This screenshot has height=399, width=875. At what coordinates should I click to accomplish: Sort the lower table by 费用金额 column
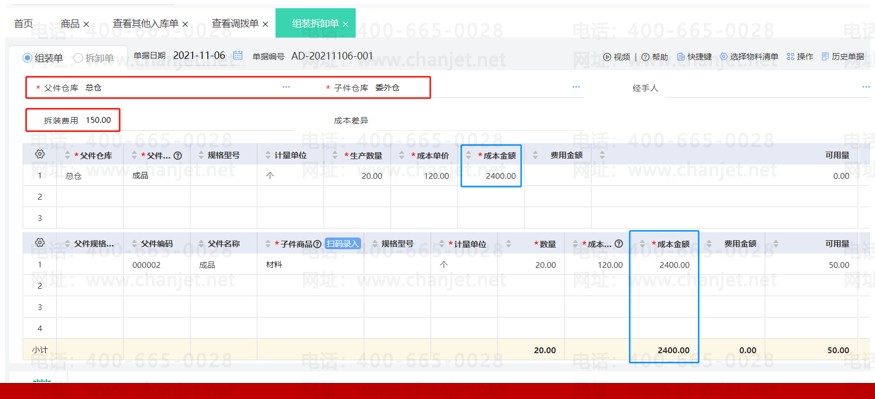(x=709, y=244)
